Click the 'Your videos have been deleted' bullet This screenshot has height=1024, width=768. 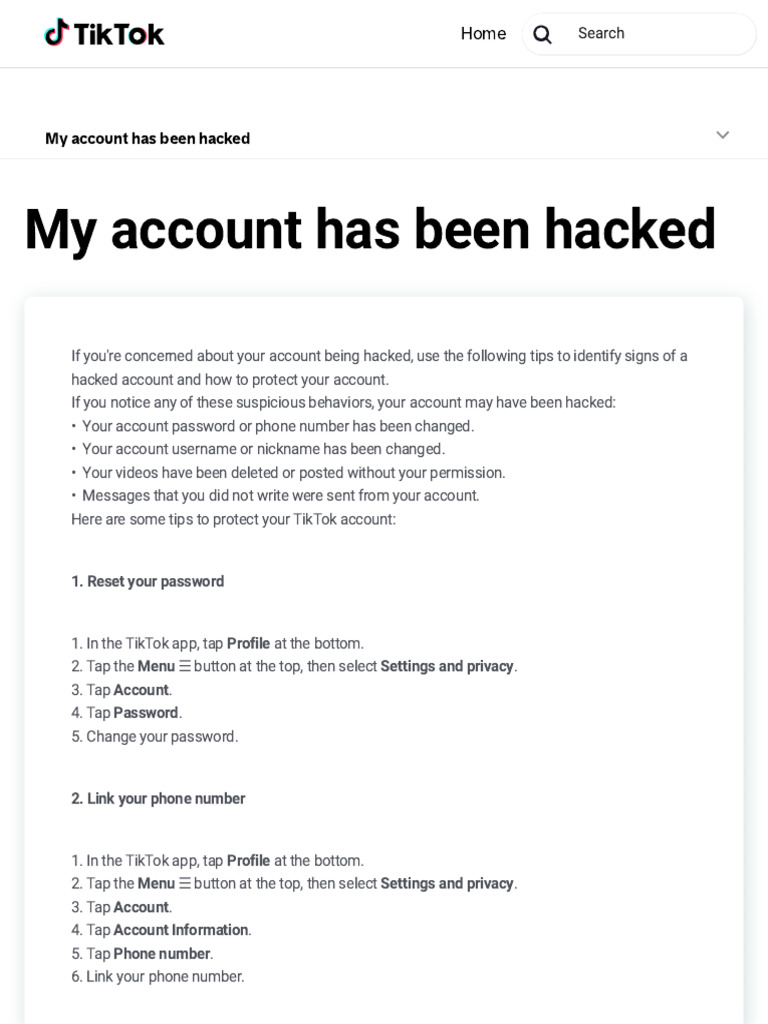[293, 472]
